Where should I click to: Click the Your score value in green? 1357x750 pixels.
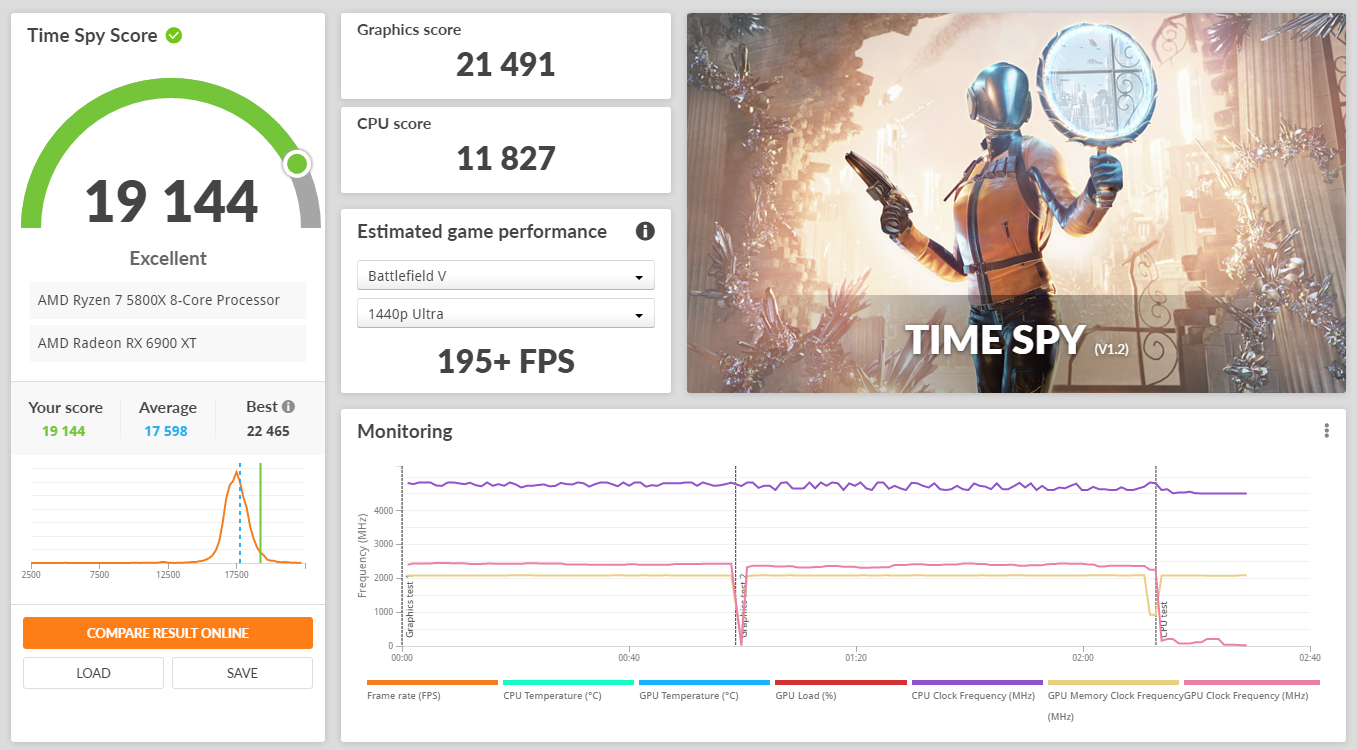point(64,431)
